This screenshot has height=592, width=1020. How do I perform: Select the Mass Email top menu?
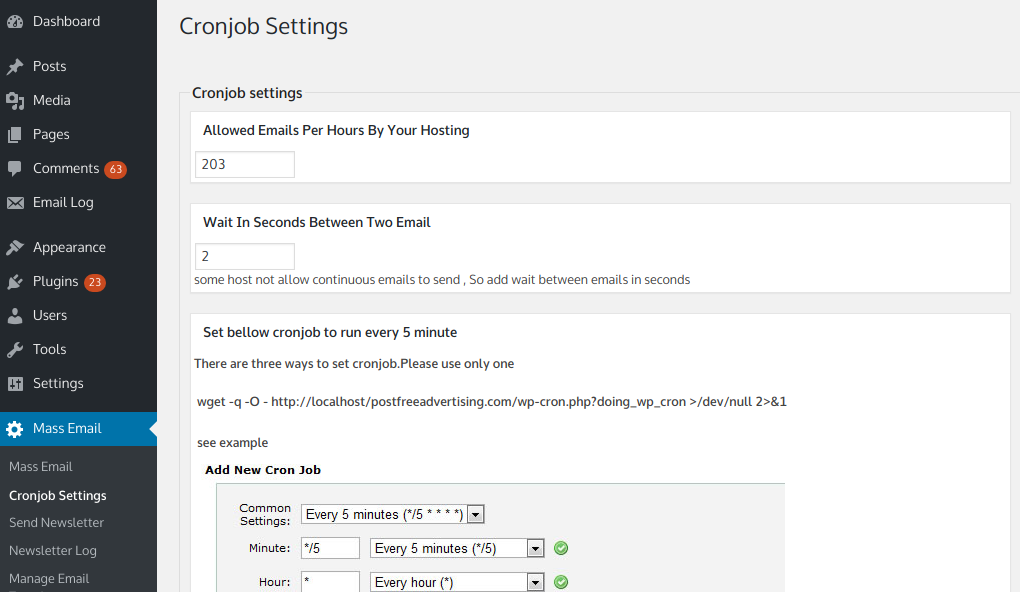[x=78, y=429]
